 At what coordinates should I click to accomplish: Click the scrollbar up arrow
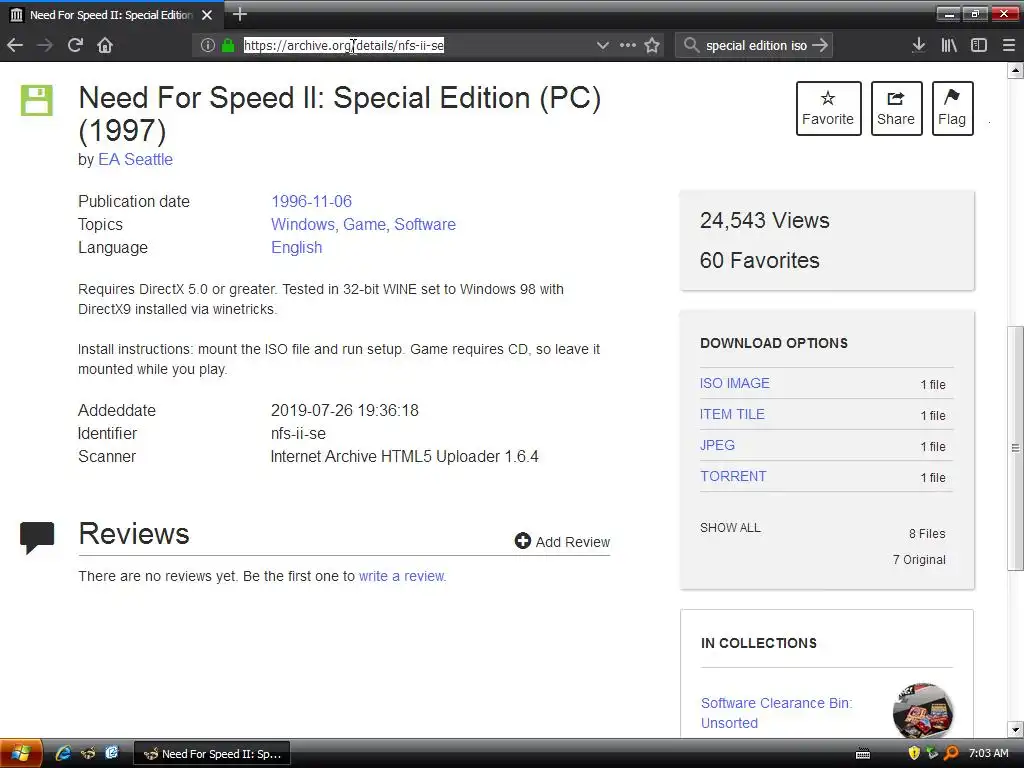point(1015,70)
